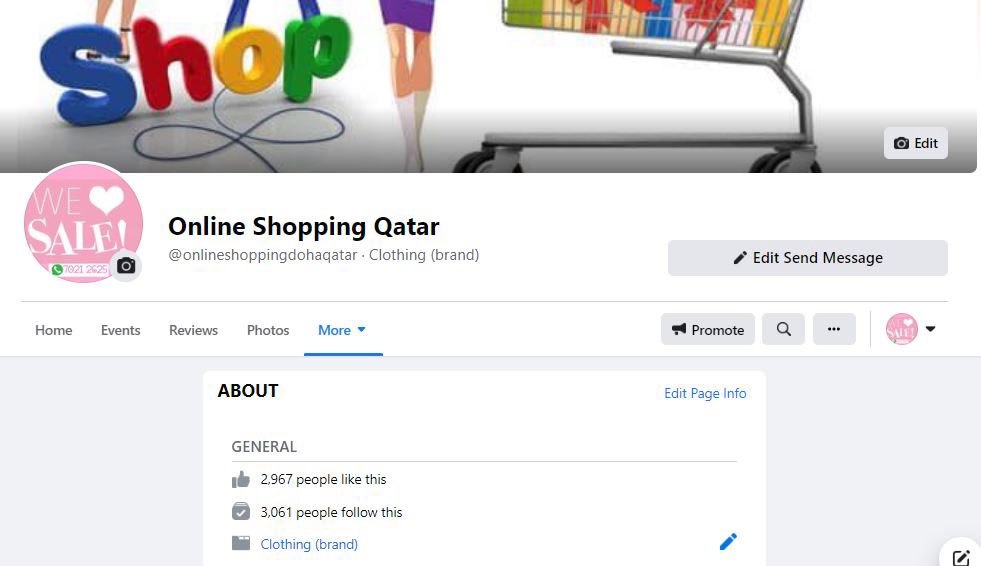Open the three-dots more options button

(x=834, y=329)
